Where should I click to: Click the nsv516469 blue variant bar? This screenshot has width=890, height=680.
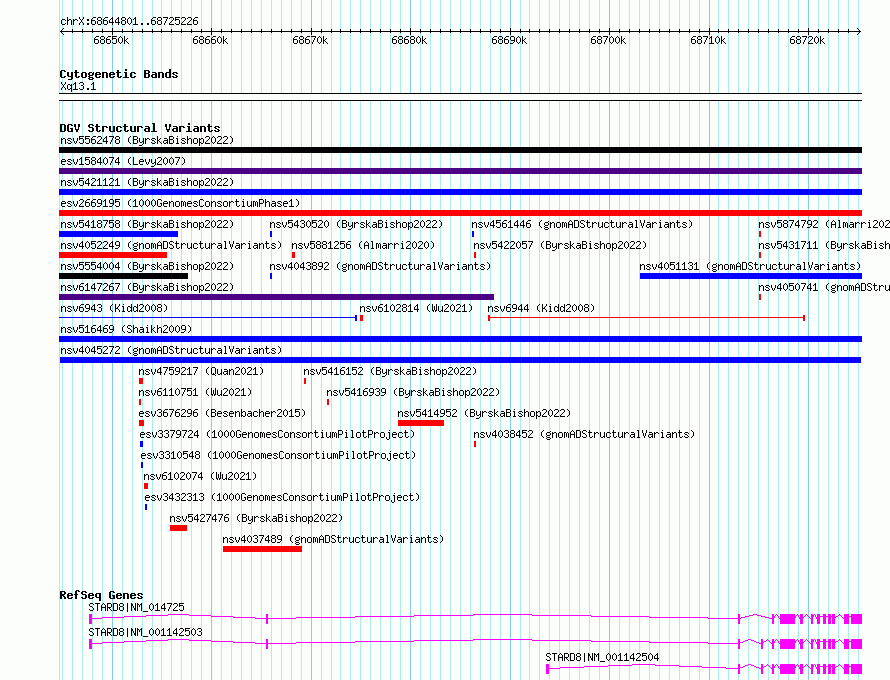pos(460,339)
